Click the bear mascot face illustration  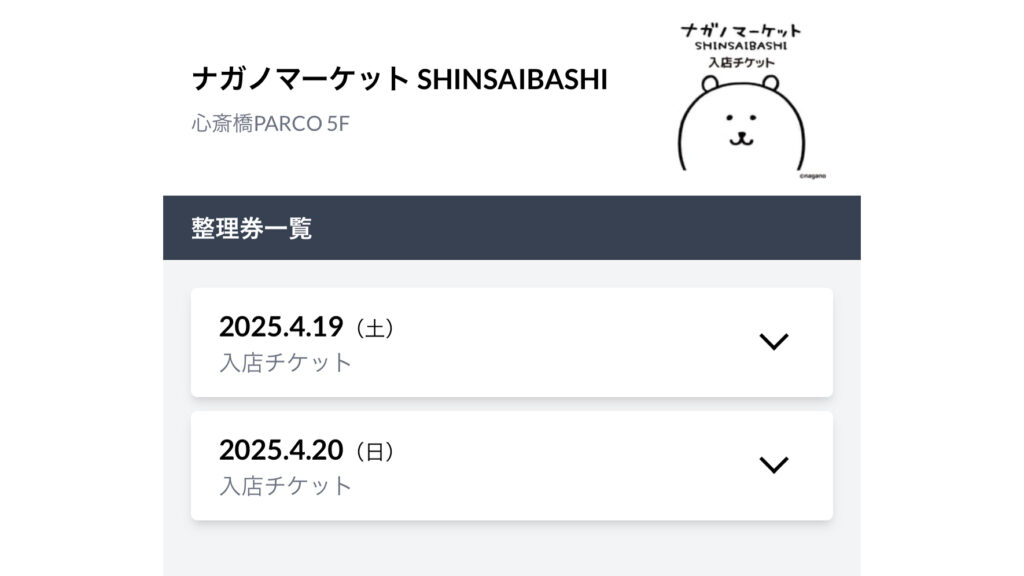coord(741,124)
